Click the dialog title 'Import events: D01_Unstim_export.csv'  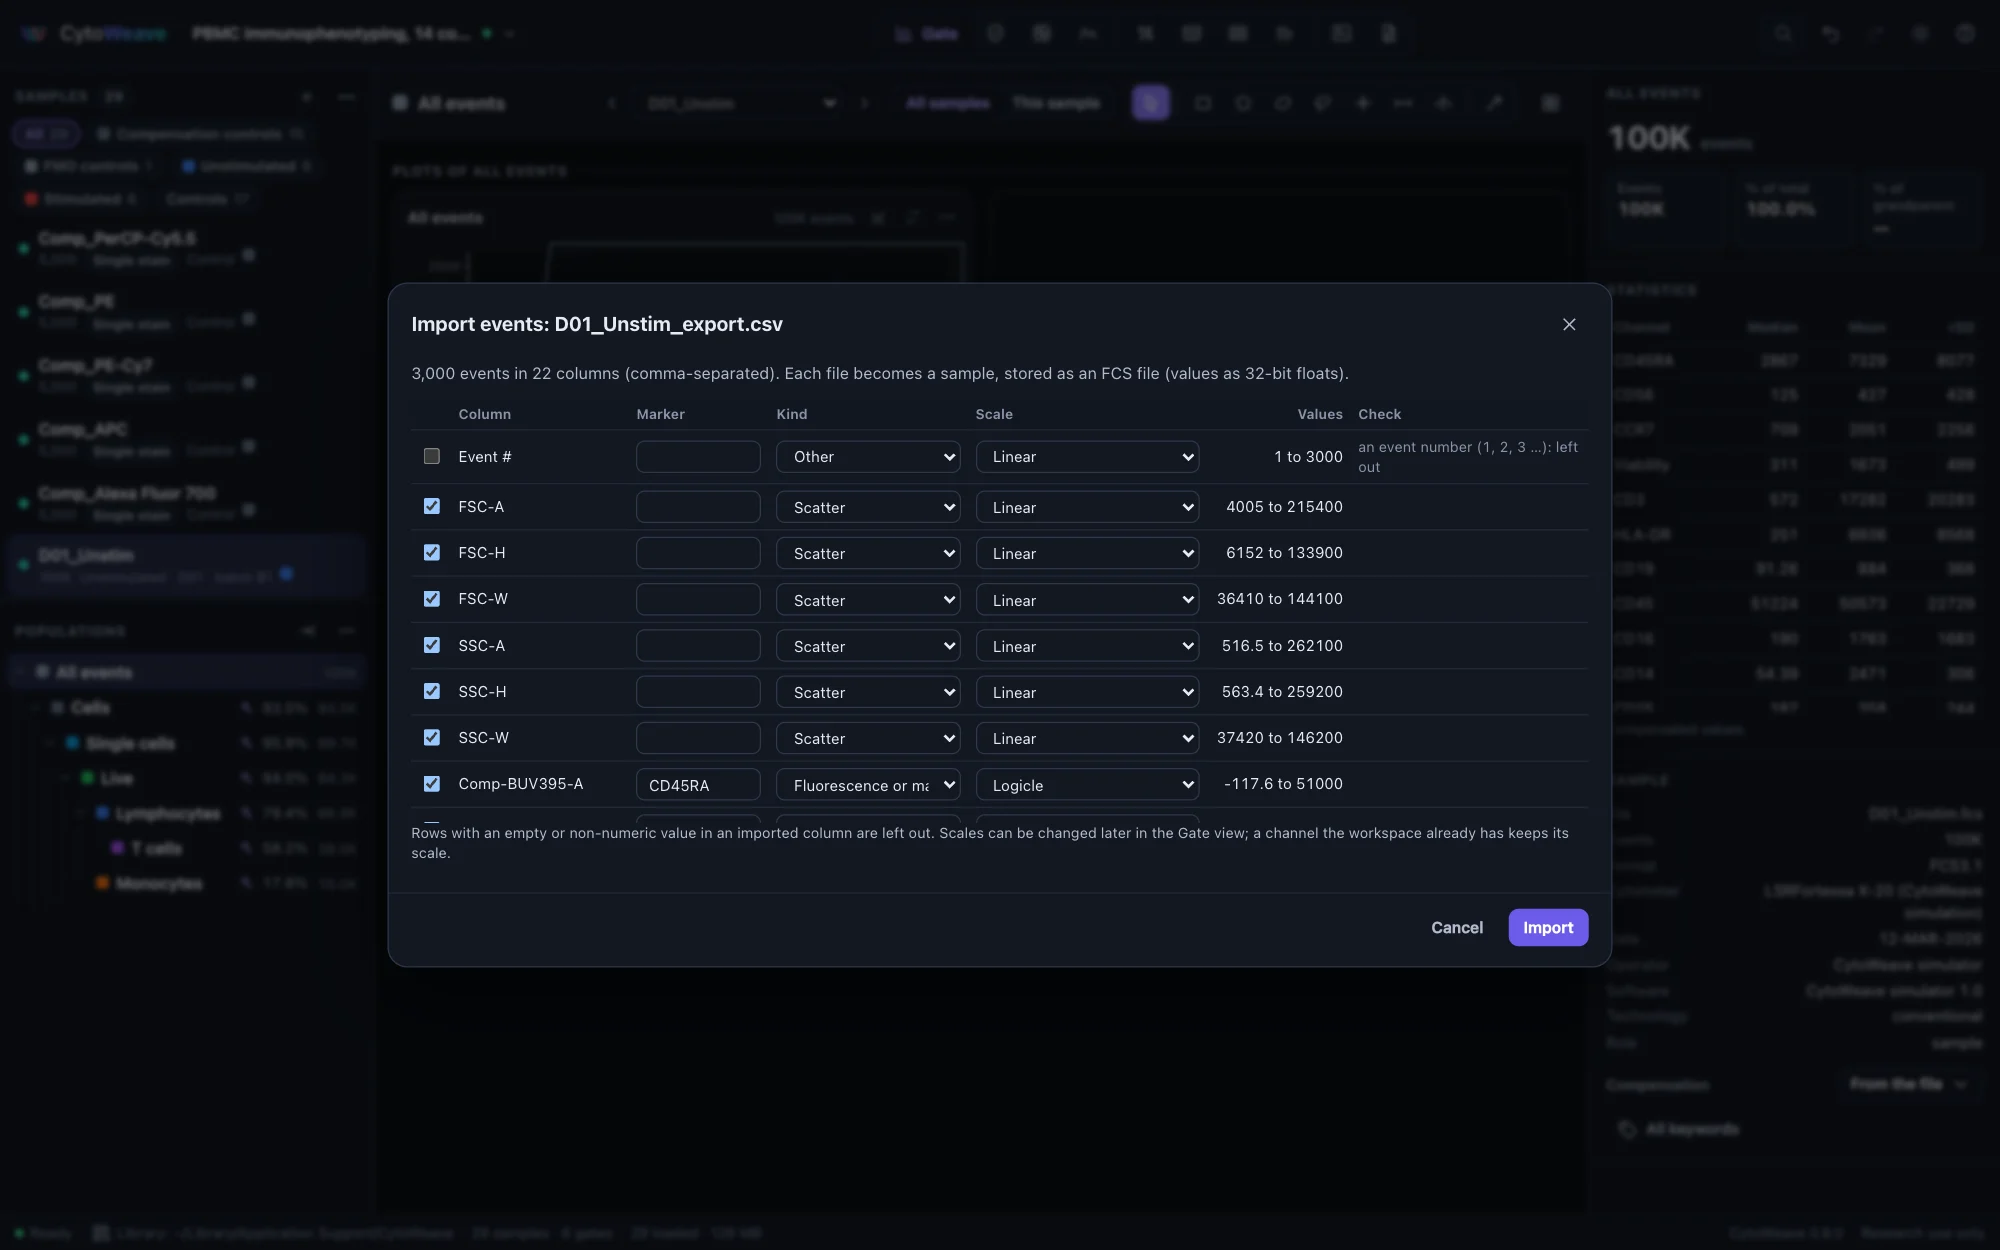point(597,324)
